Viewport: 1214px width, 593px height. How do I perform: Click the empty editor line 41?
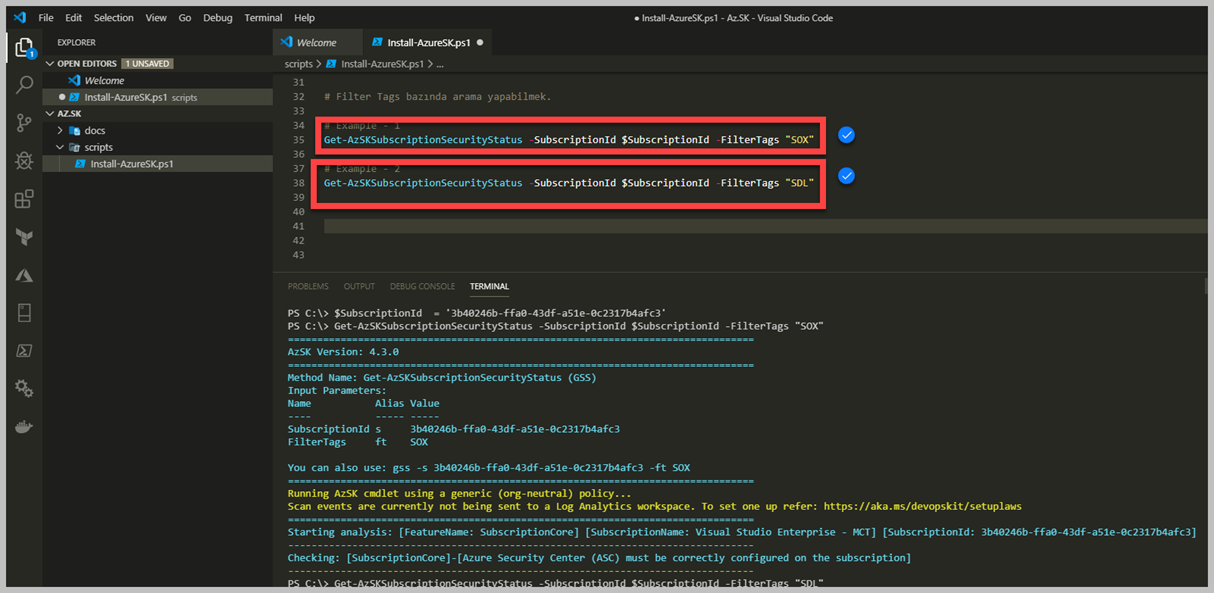pyautogui.click(x=700, y=227)
